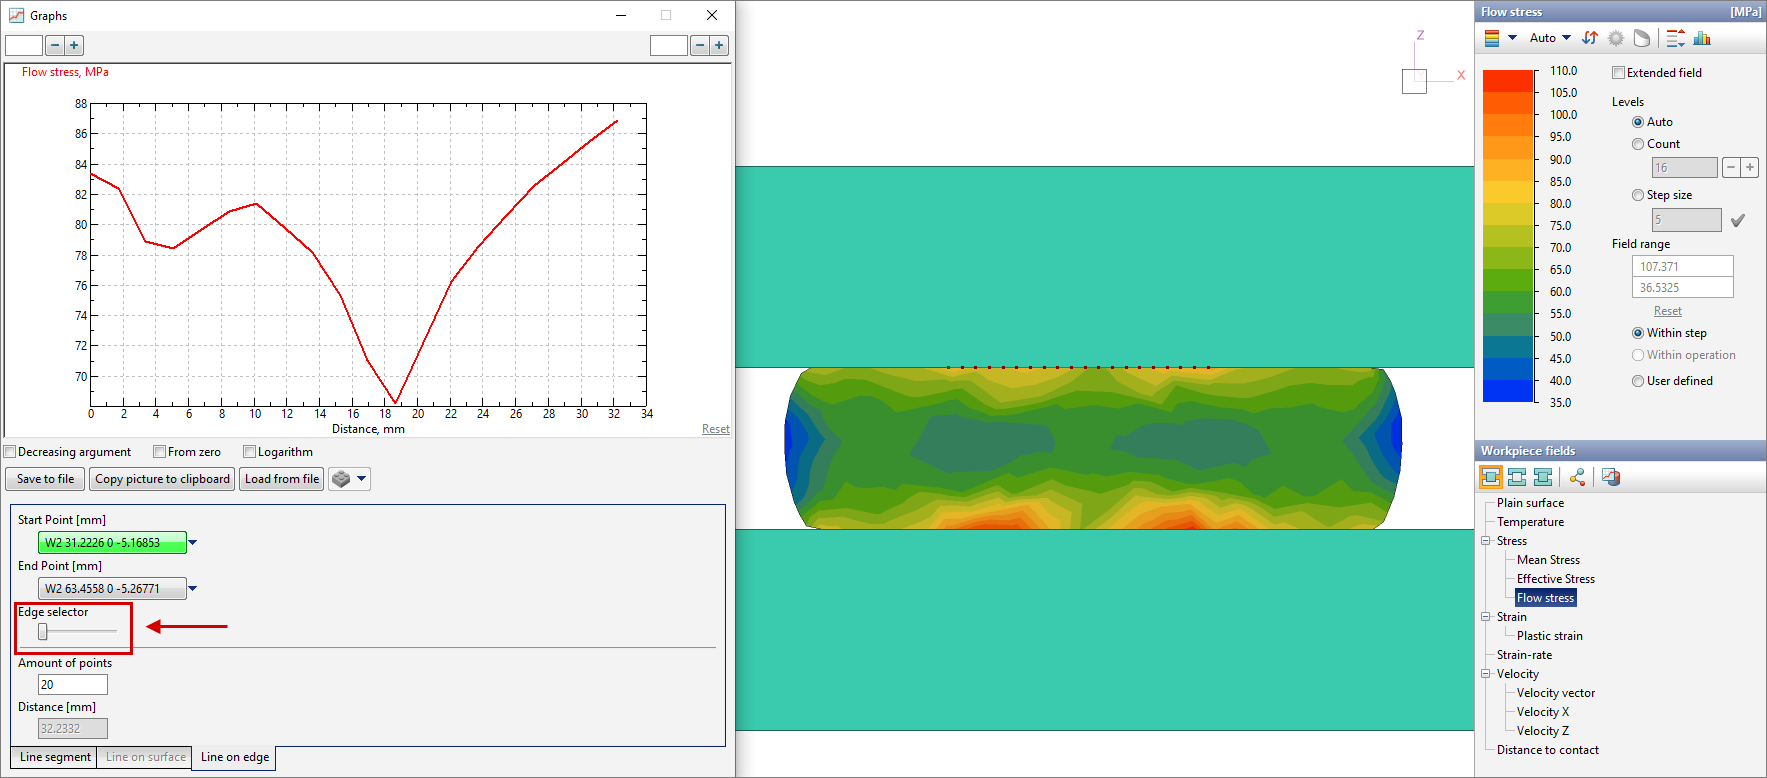
Task: Select Effective Stress in the field tree
Action: click(x=1555, y=579)
